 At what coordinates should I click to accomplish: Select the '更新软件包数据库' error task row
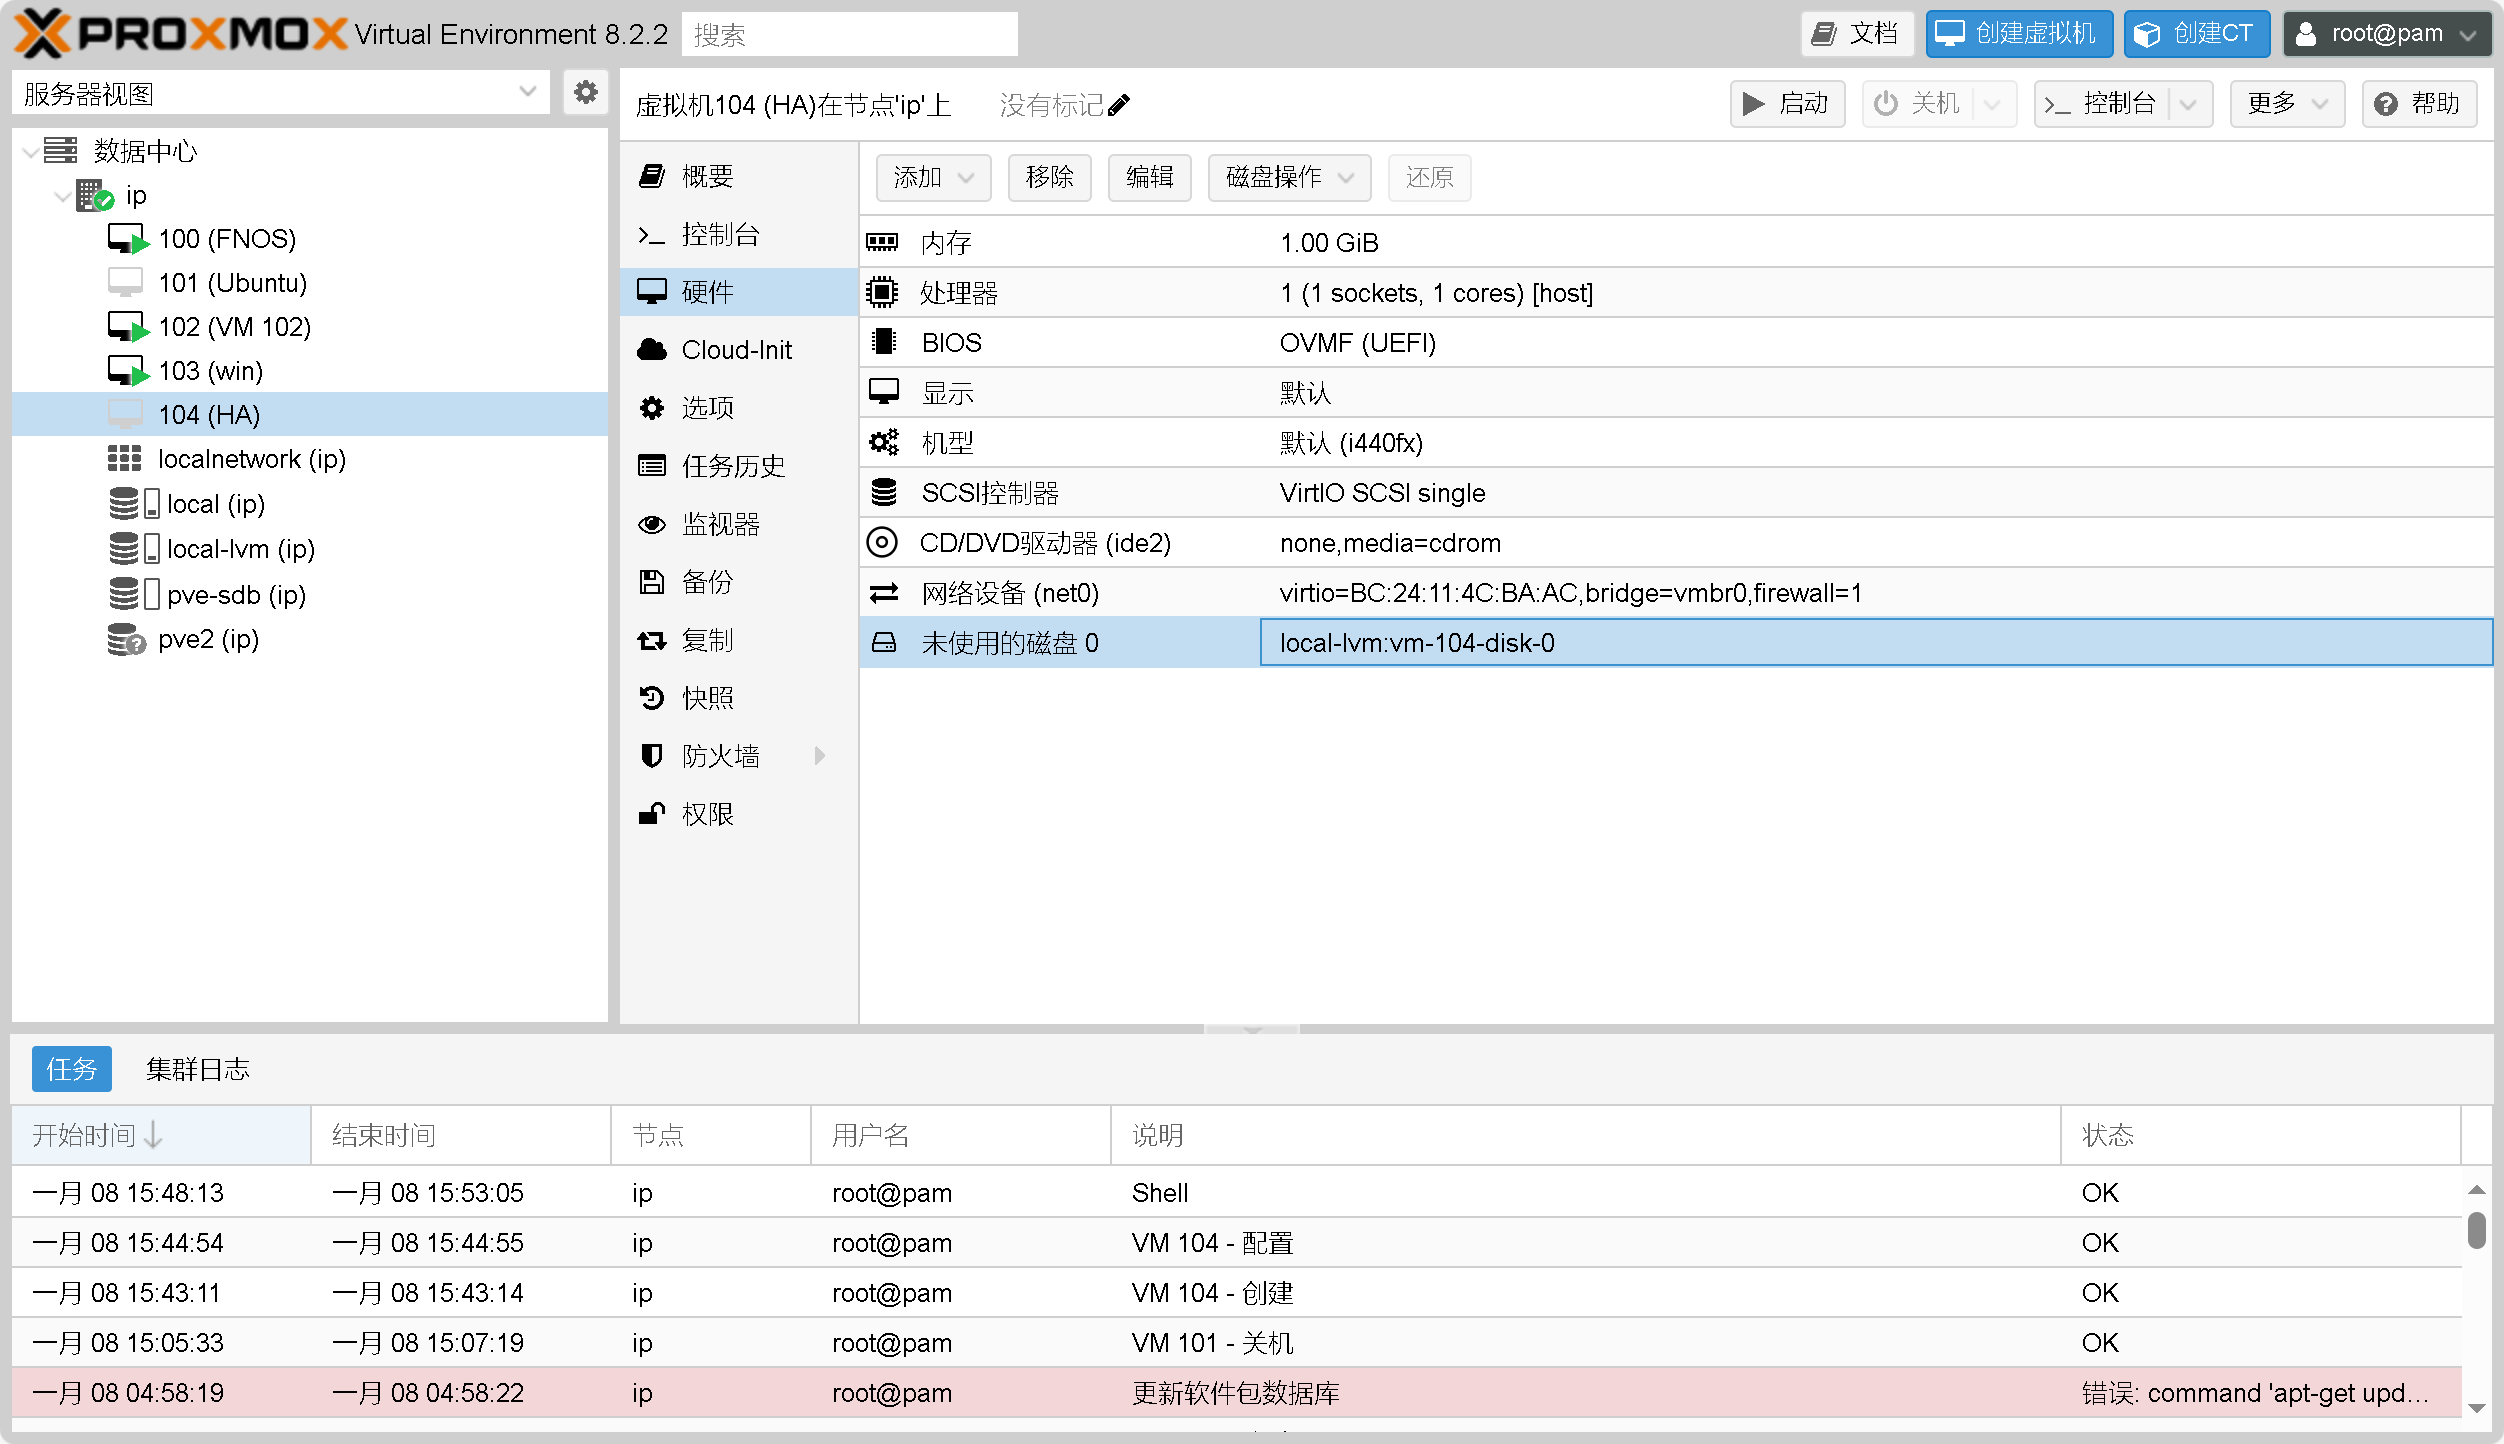[1236, 1392]
